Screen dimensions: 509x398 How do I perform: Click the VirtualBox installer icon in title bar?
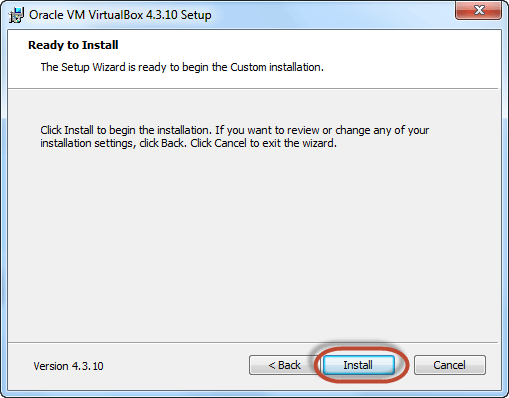(x=16, y=15)
